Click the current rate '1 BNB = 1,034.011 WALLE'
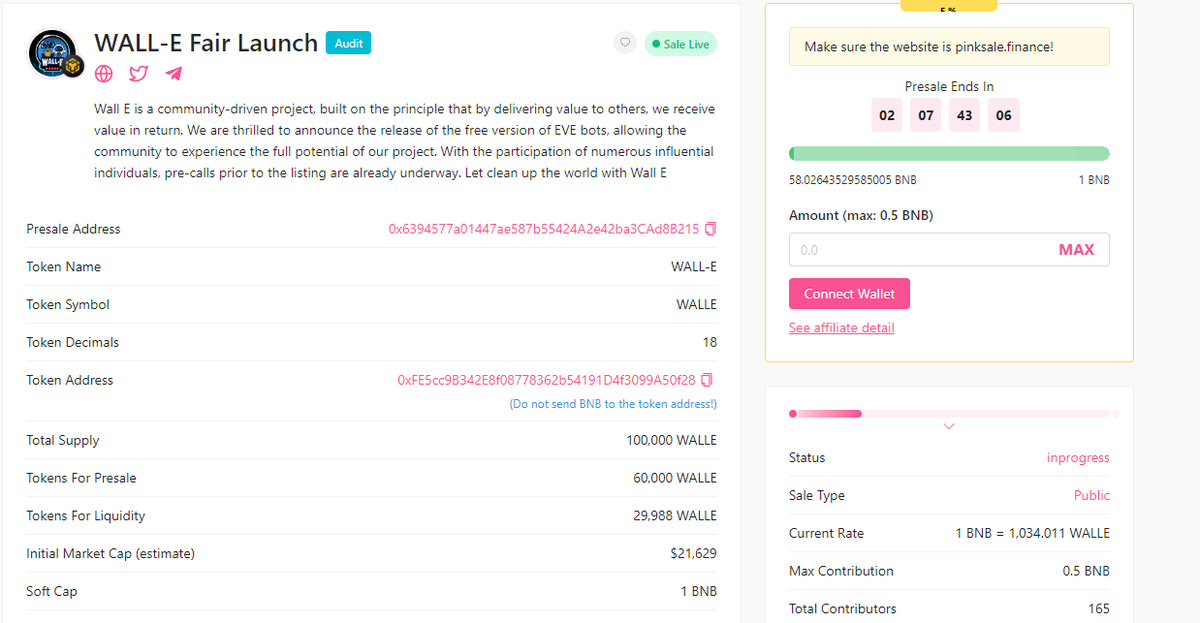Image resolution: width=1200 pixels, height=623 pixels. point(1032,534)
